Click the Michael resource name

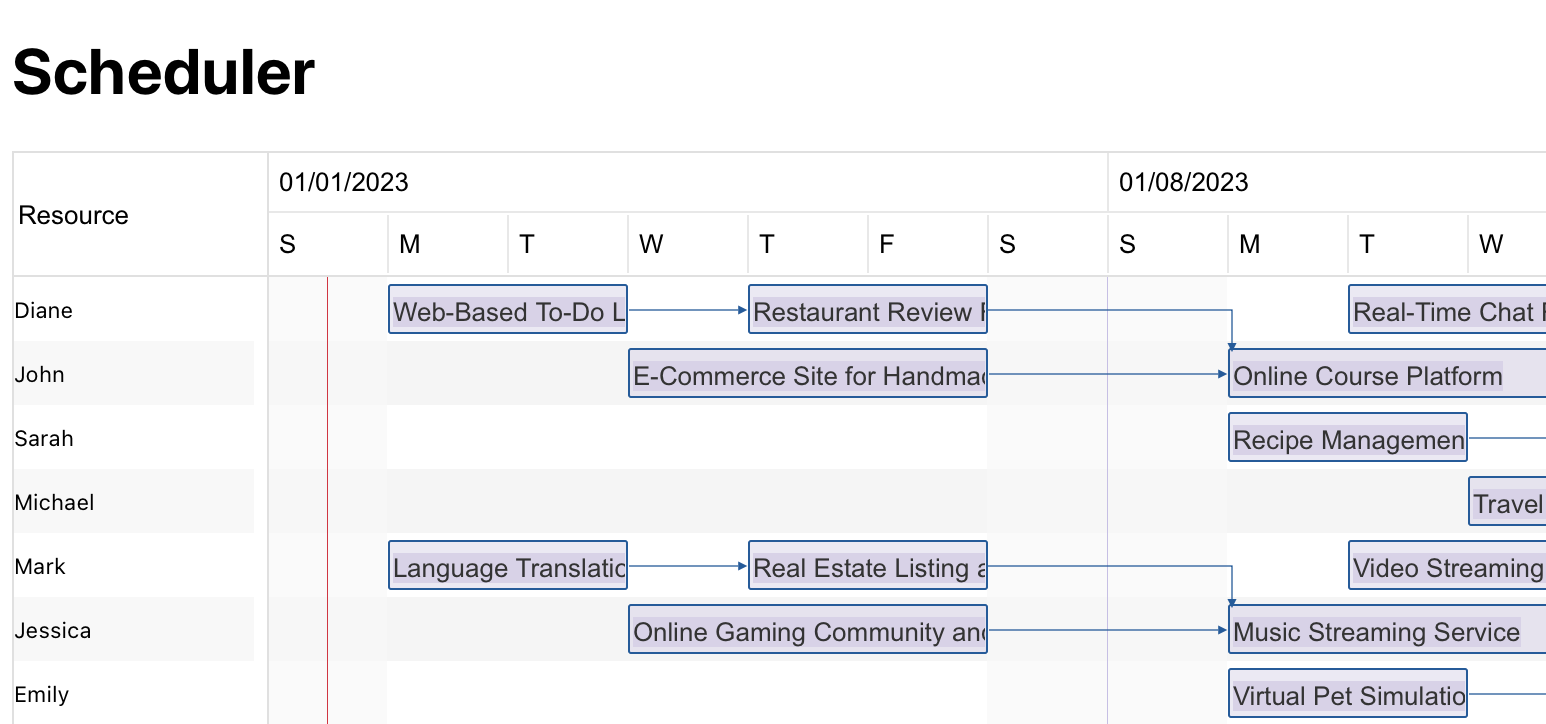point(55,502)
